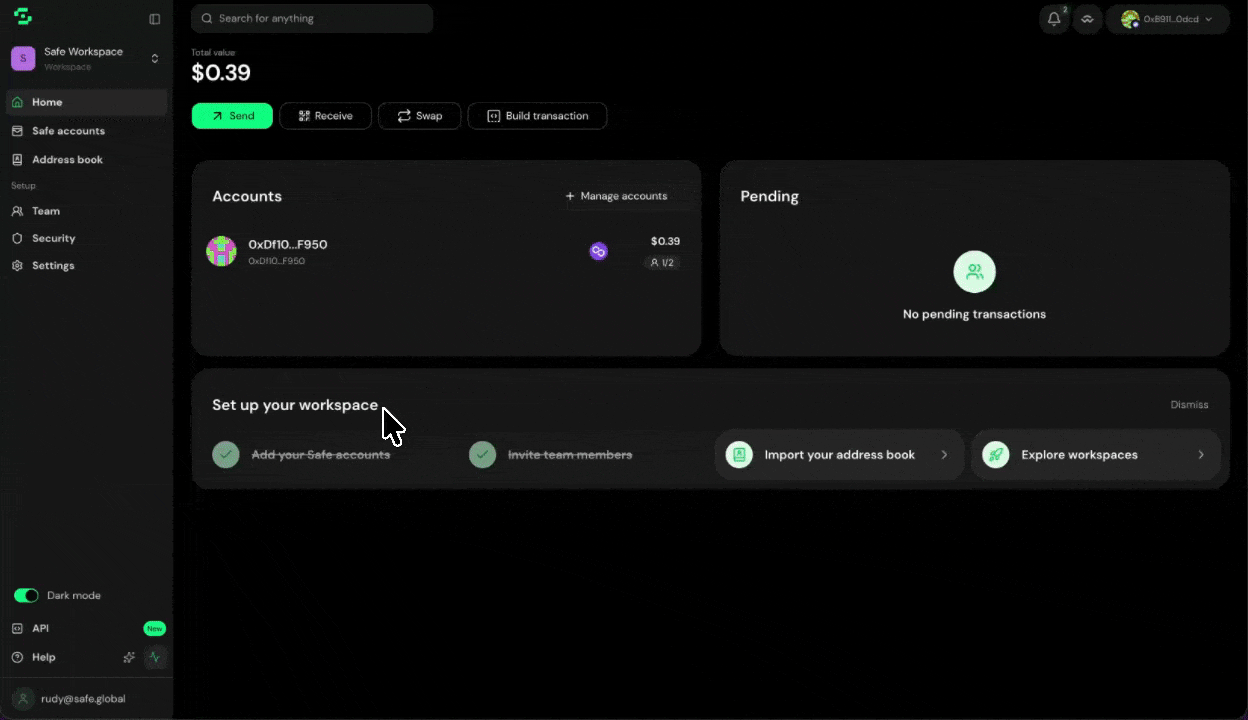Click the Import address book green icon

739,455
